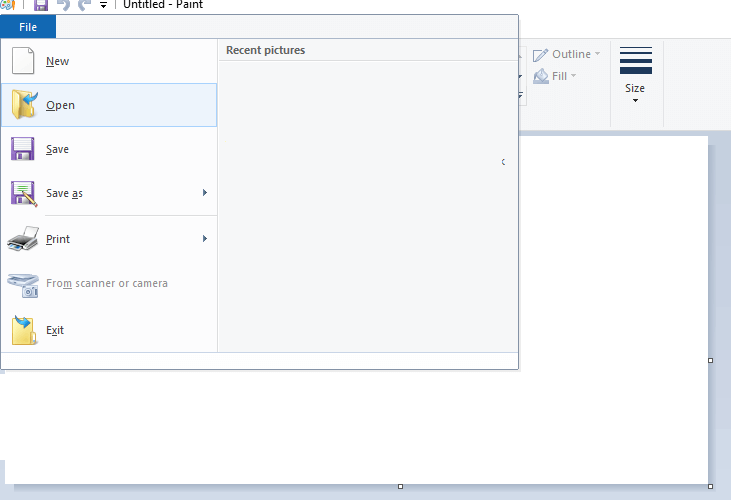Click the yellow folder Open icon

[x=24, y=104]
